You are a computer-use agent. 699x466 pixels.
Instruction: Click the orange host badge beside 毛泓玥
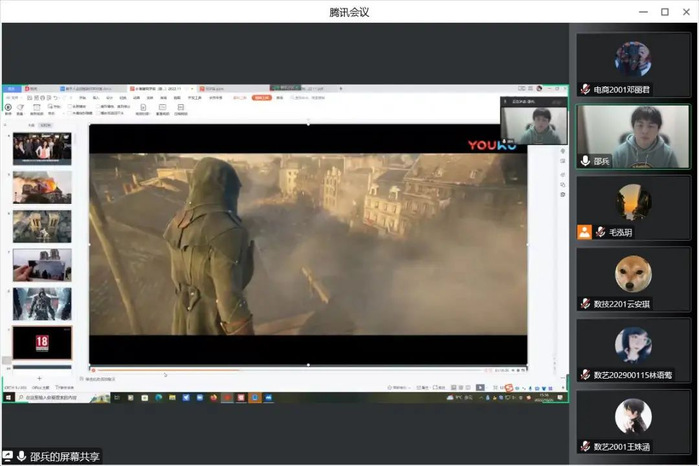pos(584,232)
